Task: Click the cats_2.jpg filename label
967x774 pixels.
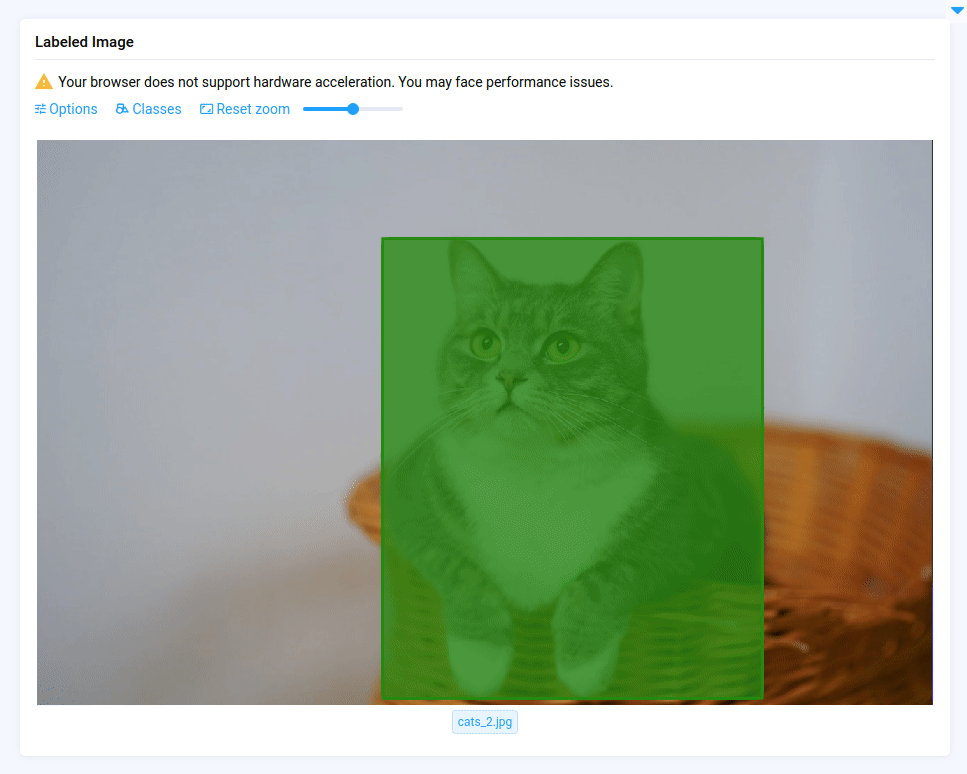Action: tap(485, 722)
